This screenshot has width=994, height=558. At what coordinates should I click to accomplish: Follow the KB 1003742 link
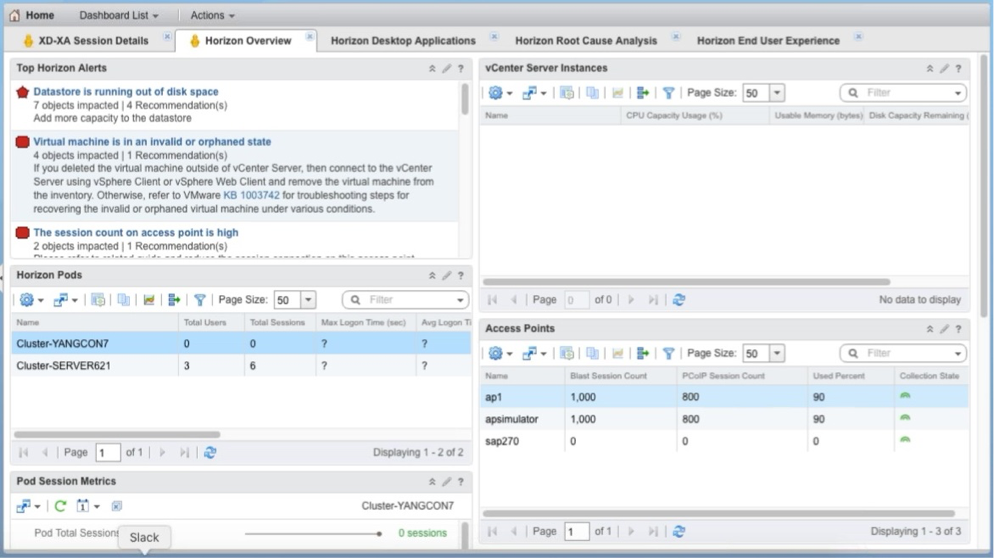[251, 195]
